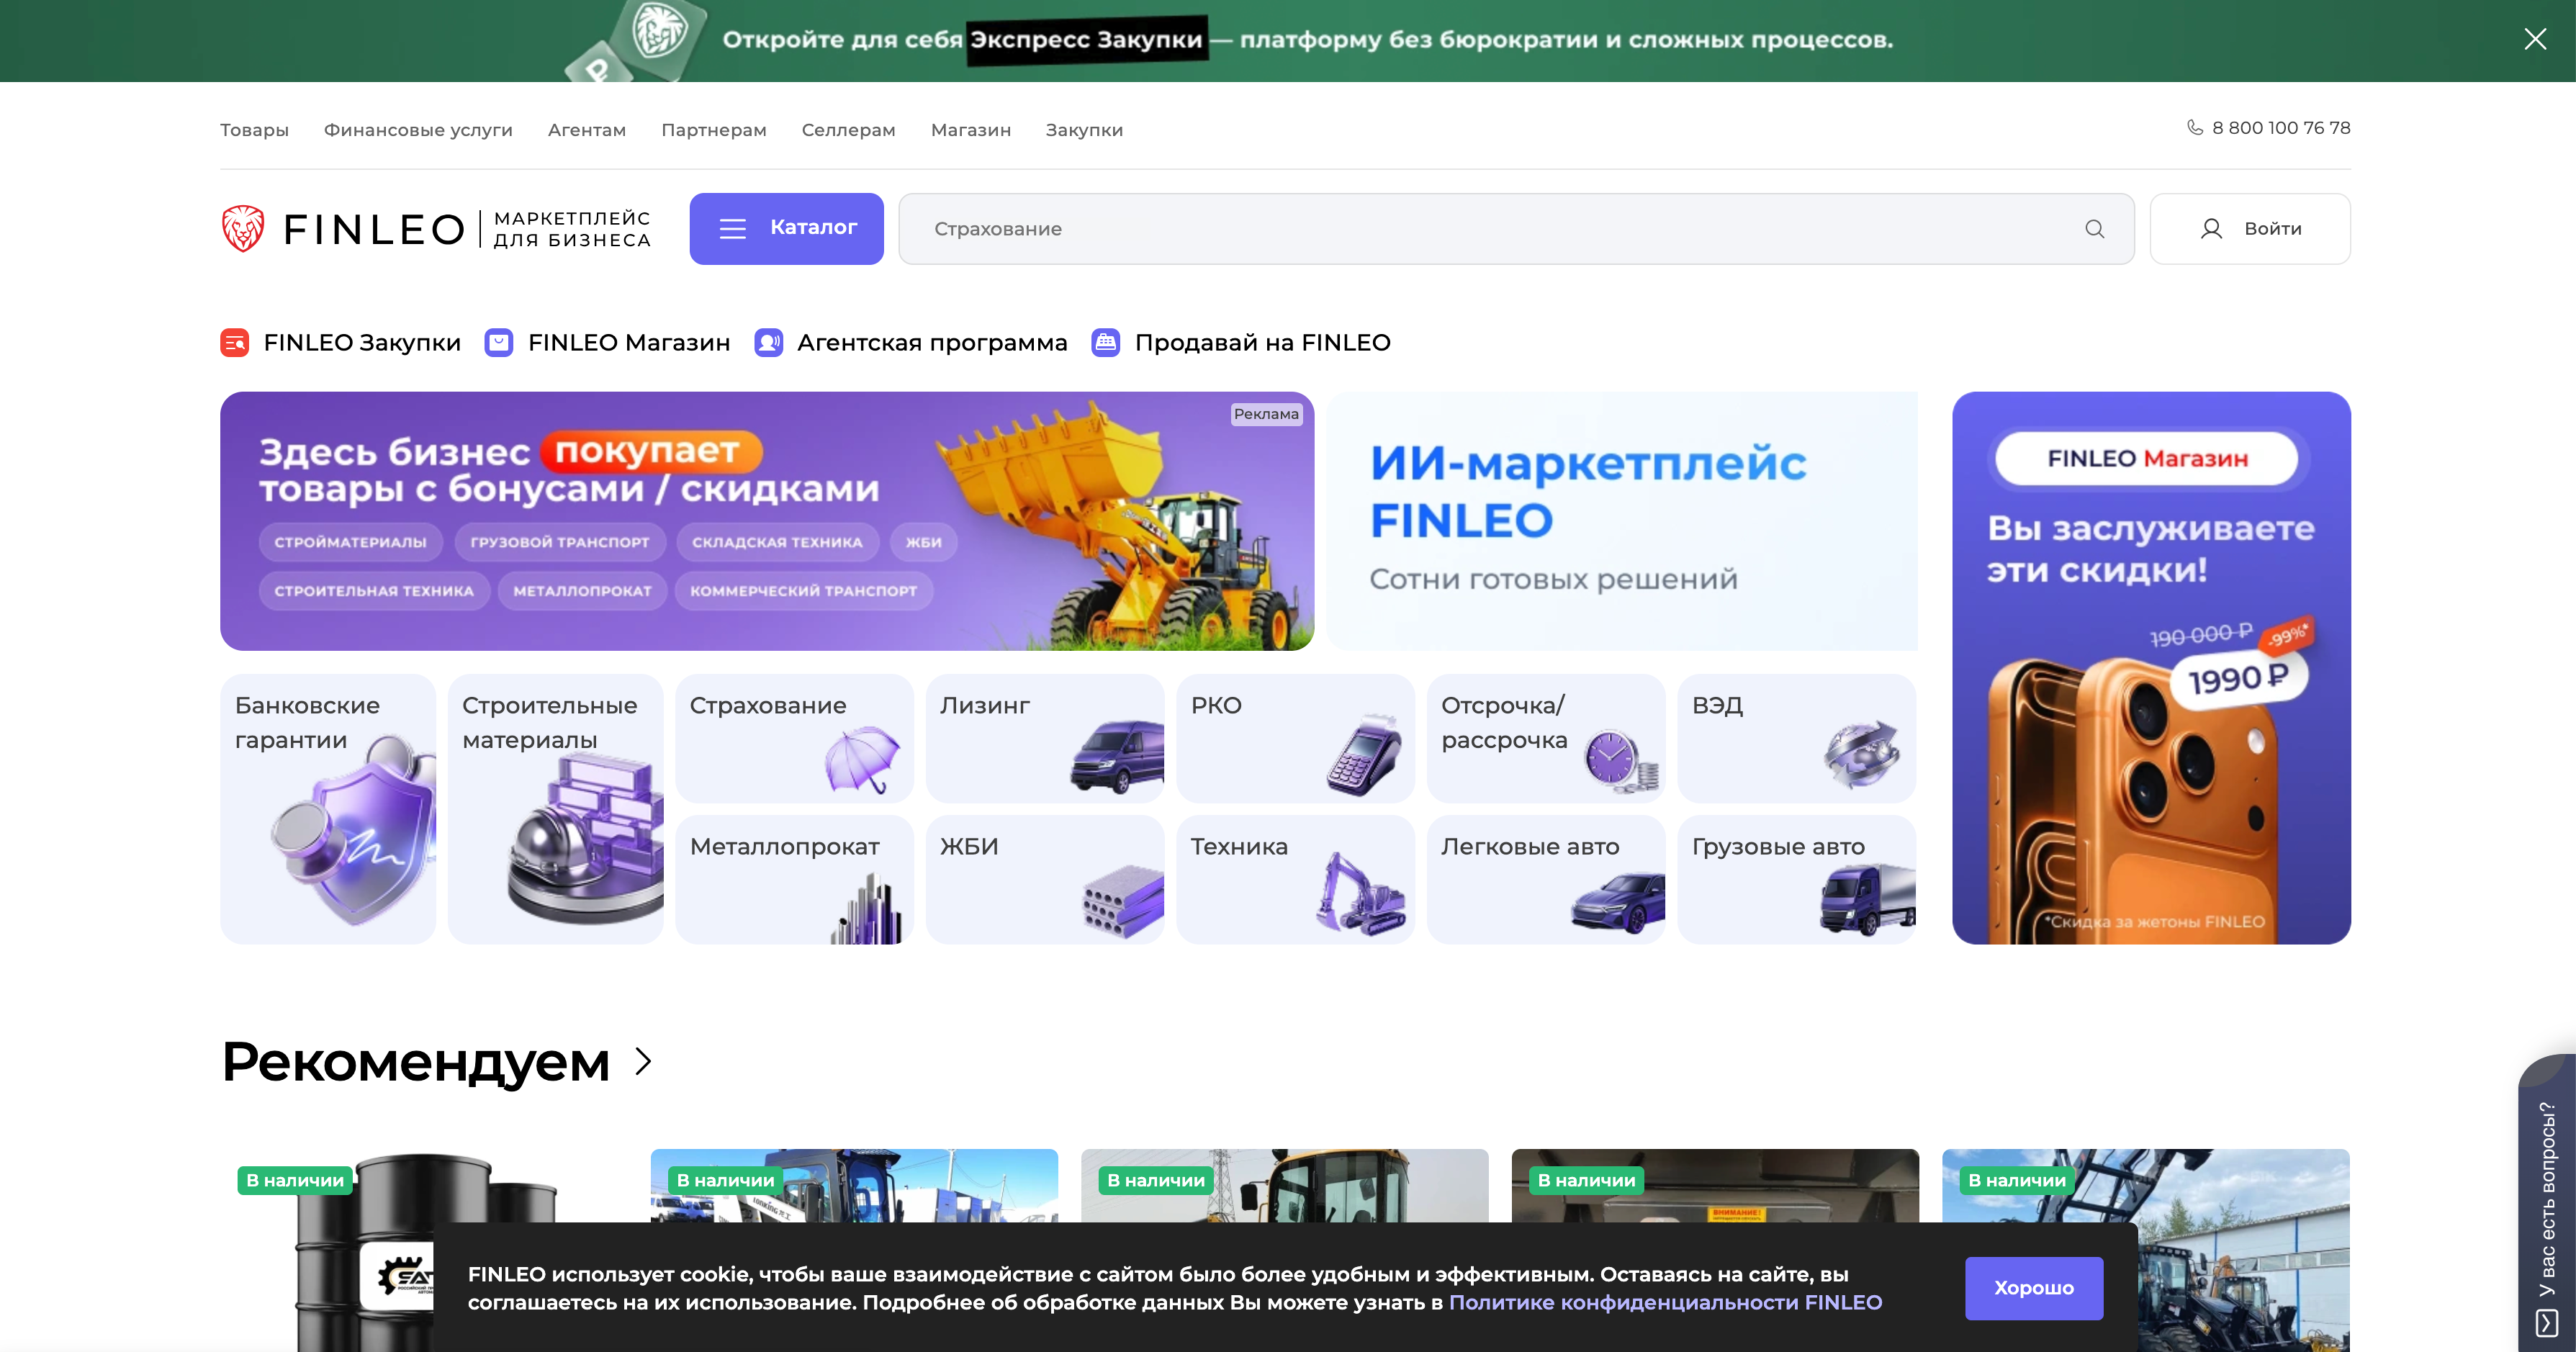Click the globe icon in ВЭД tile

(1861, 754)
